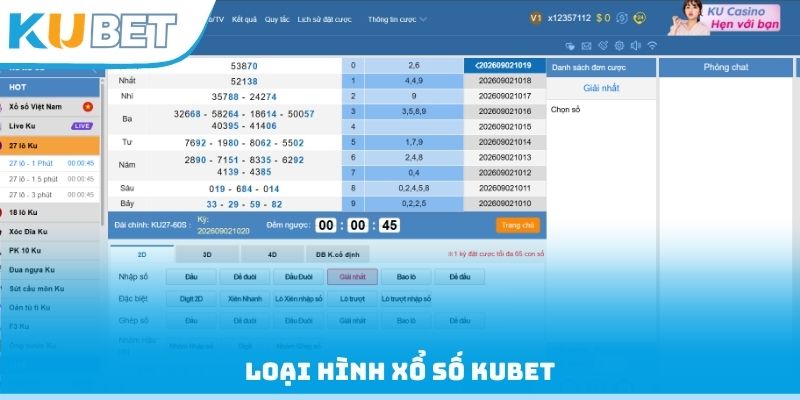Select the 27 lô - 1.5 phút game
Viewport: 800px width, 400px height.
click(x=49, y=179)
